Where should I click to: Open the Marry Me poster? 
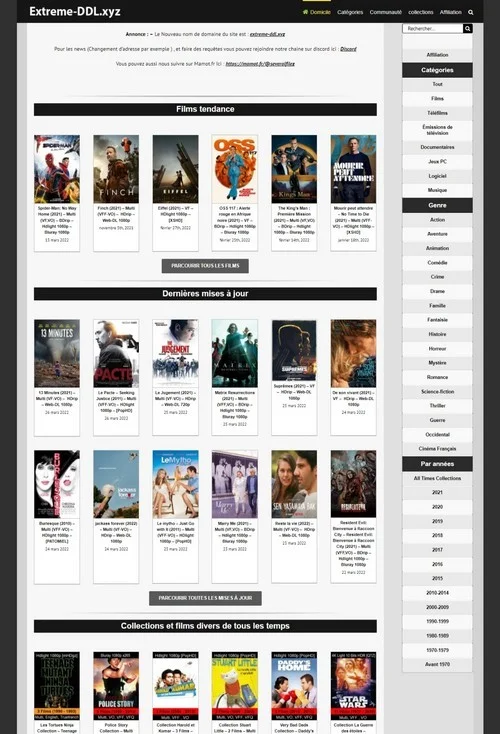coord(235,484)
